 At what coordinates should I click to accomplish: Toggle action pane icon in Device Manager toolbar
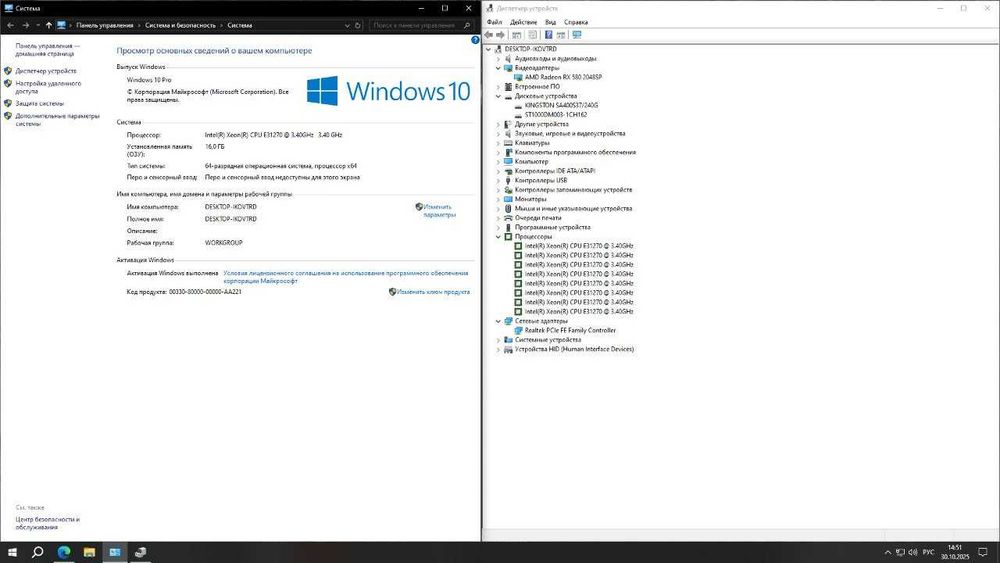click(561, 34)
